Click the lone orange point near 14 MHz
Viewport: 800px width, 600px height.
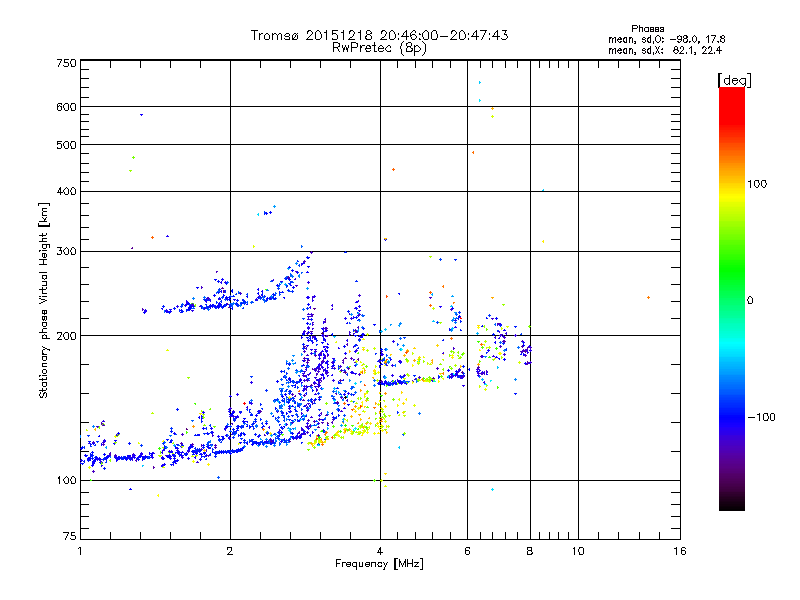tap(648, 297)
